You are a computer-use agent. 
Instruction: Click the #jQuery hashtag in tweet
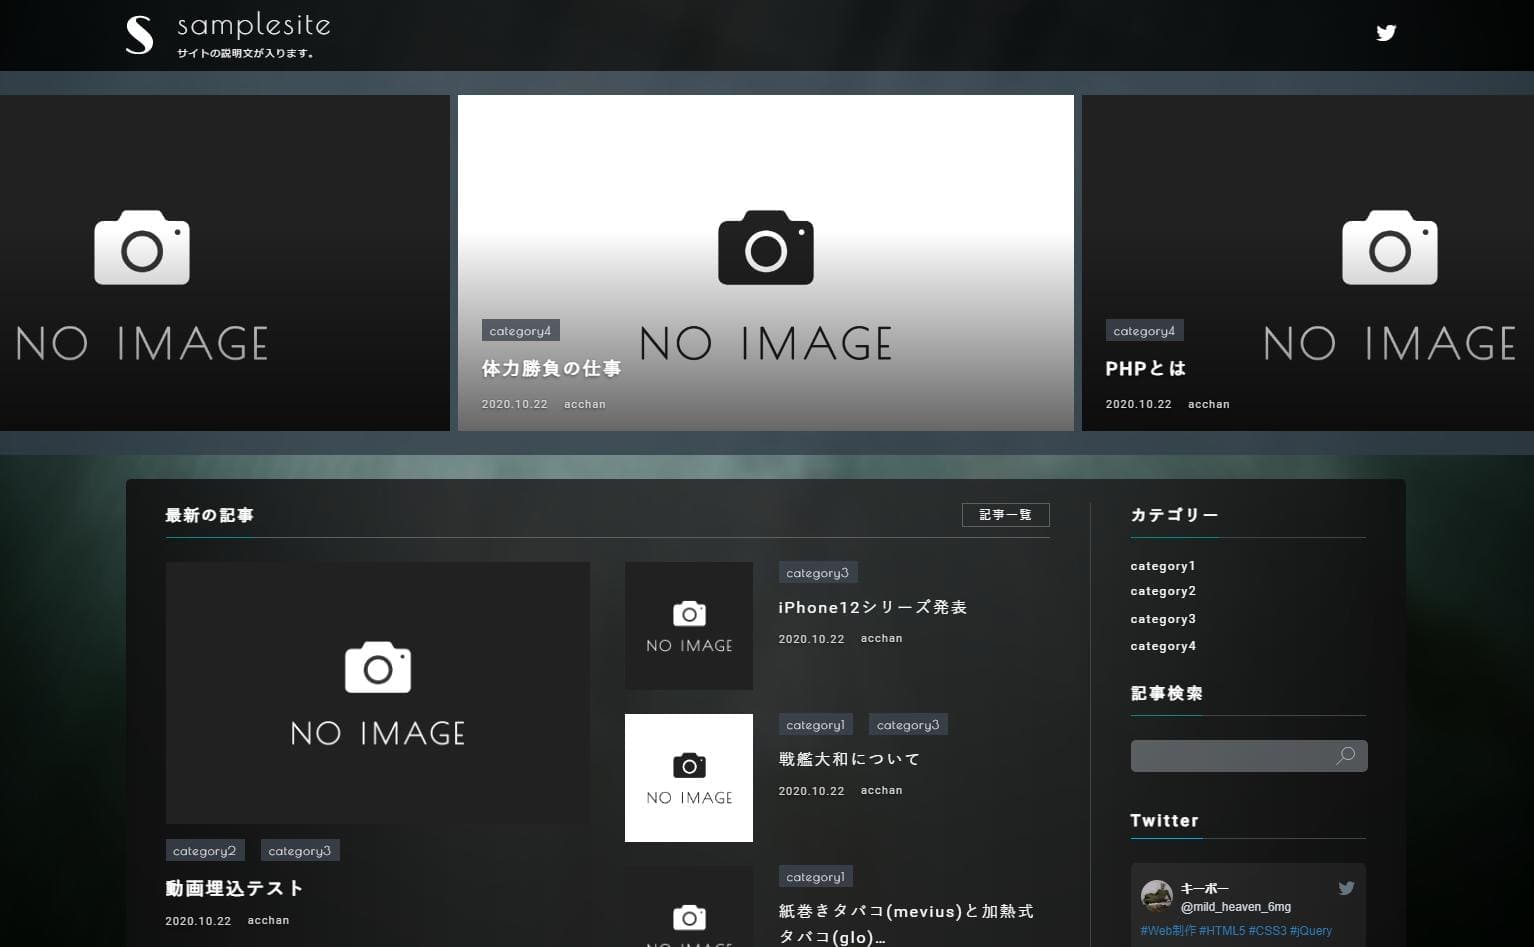point(1311,931)
